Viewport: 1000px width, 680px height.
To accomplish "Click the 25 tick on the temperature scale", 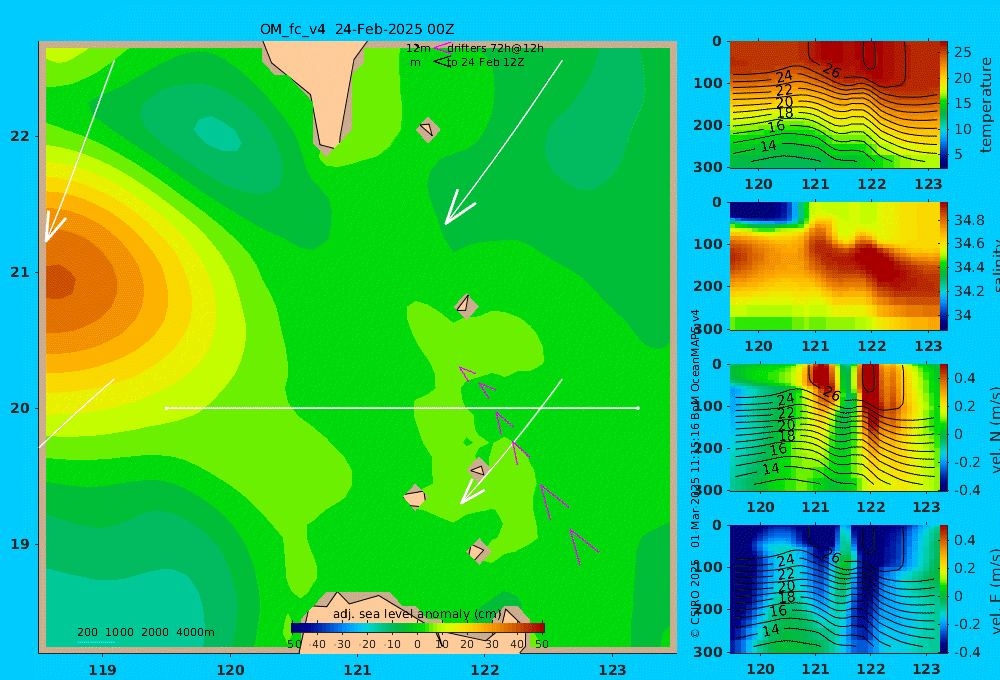I will pos(962,52).
